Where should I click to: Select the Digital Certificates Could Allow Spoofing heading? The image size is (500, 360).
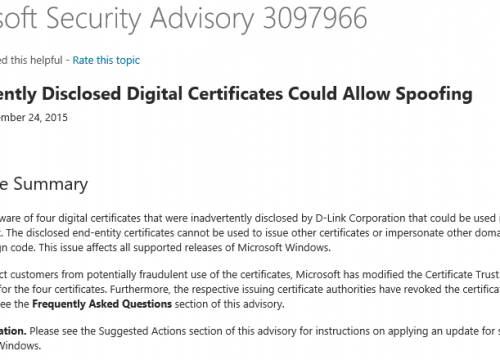(x=299, y=94)
